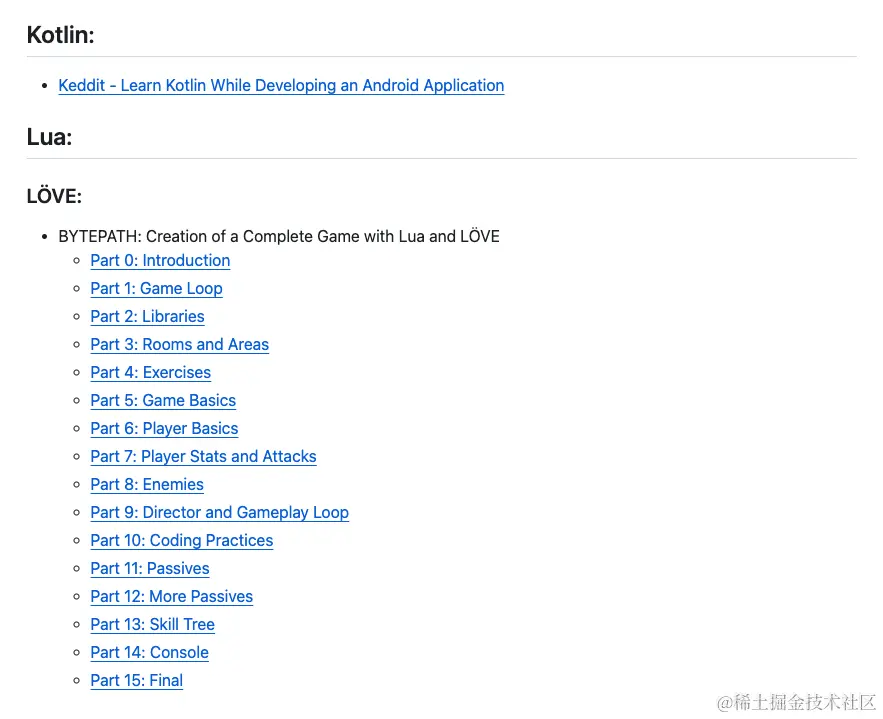Open Part 9: Director and Gameplay Loop

(220, 512)
